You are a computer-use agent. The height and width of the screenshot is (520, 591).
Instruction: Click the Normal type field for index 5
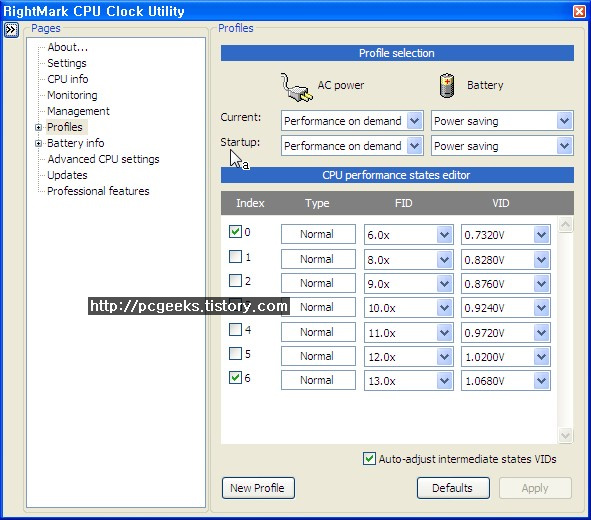coord(318,356)
